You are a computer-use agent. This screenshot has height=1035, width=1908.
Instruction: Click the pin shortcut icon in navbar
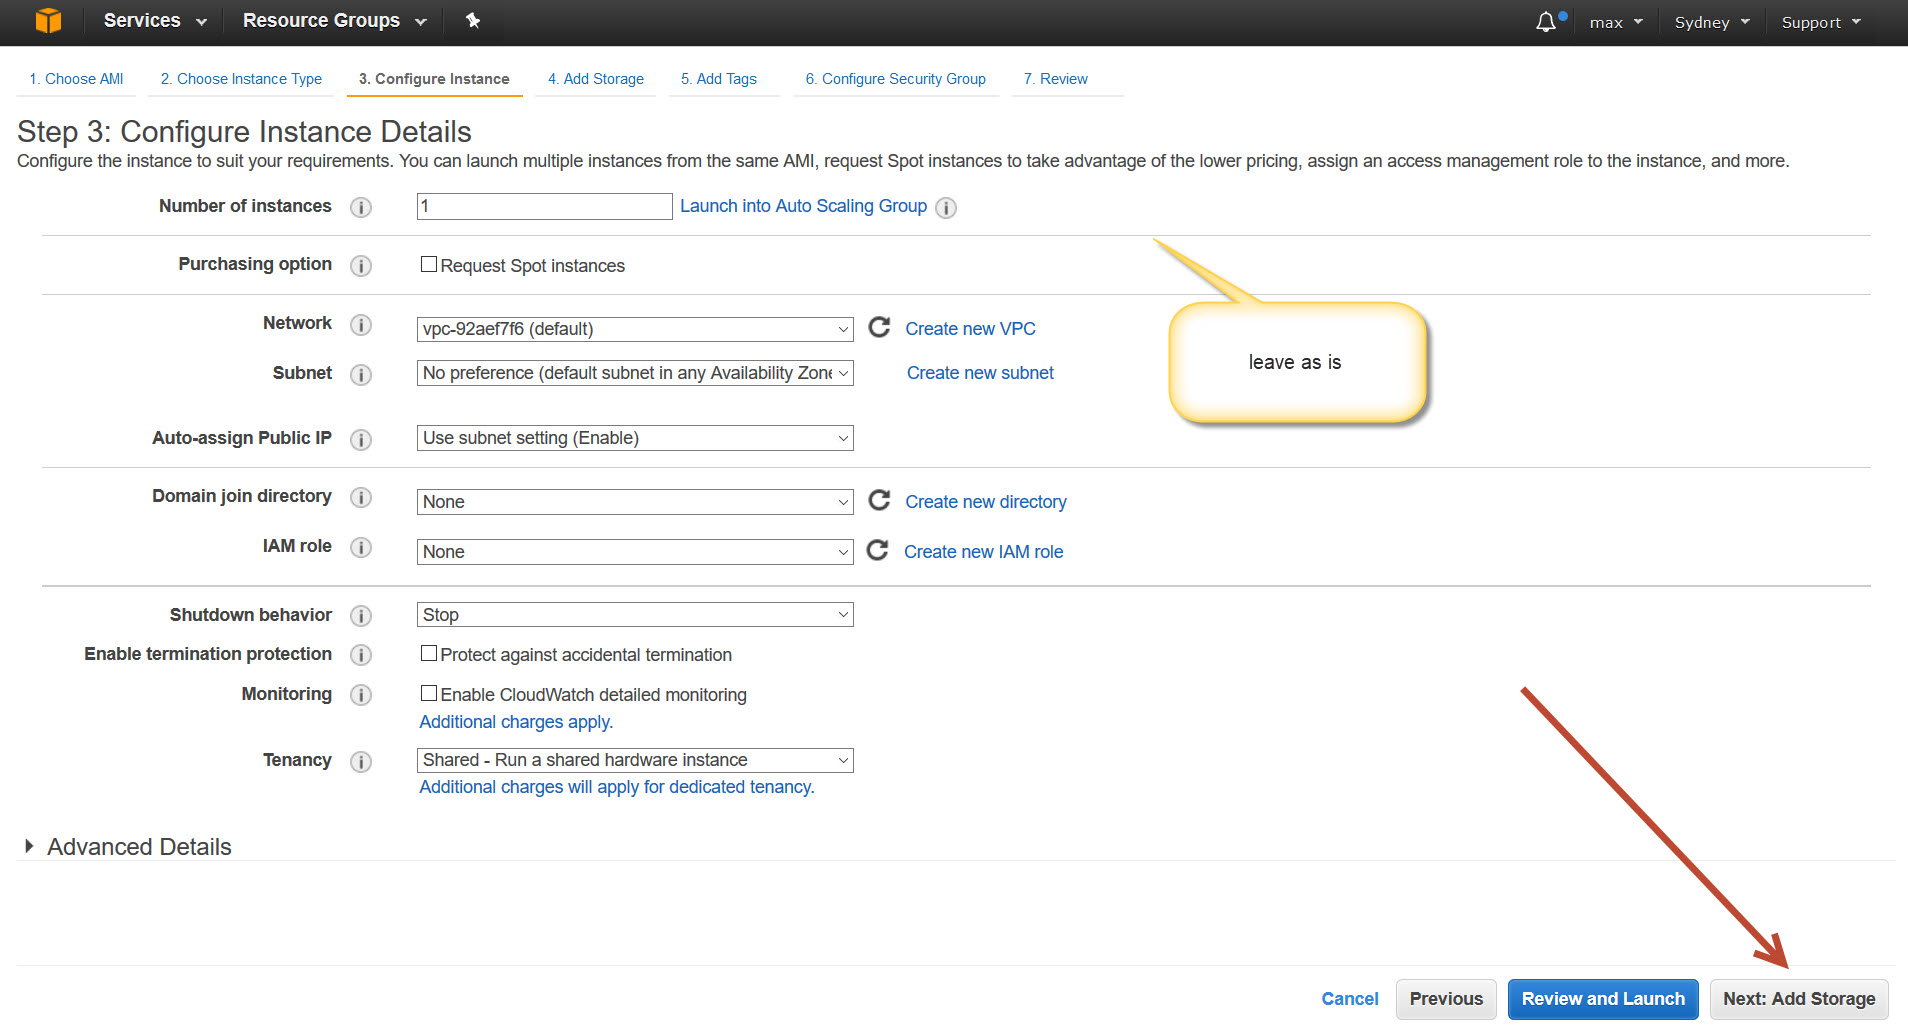coord(473,21)
